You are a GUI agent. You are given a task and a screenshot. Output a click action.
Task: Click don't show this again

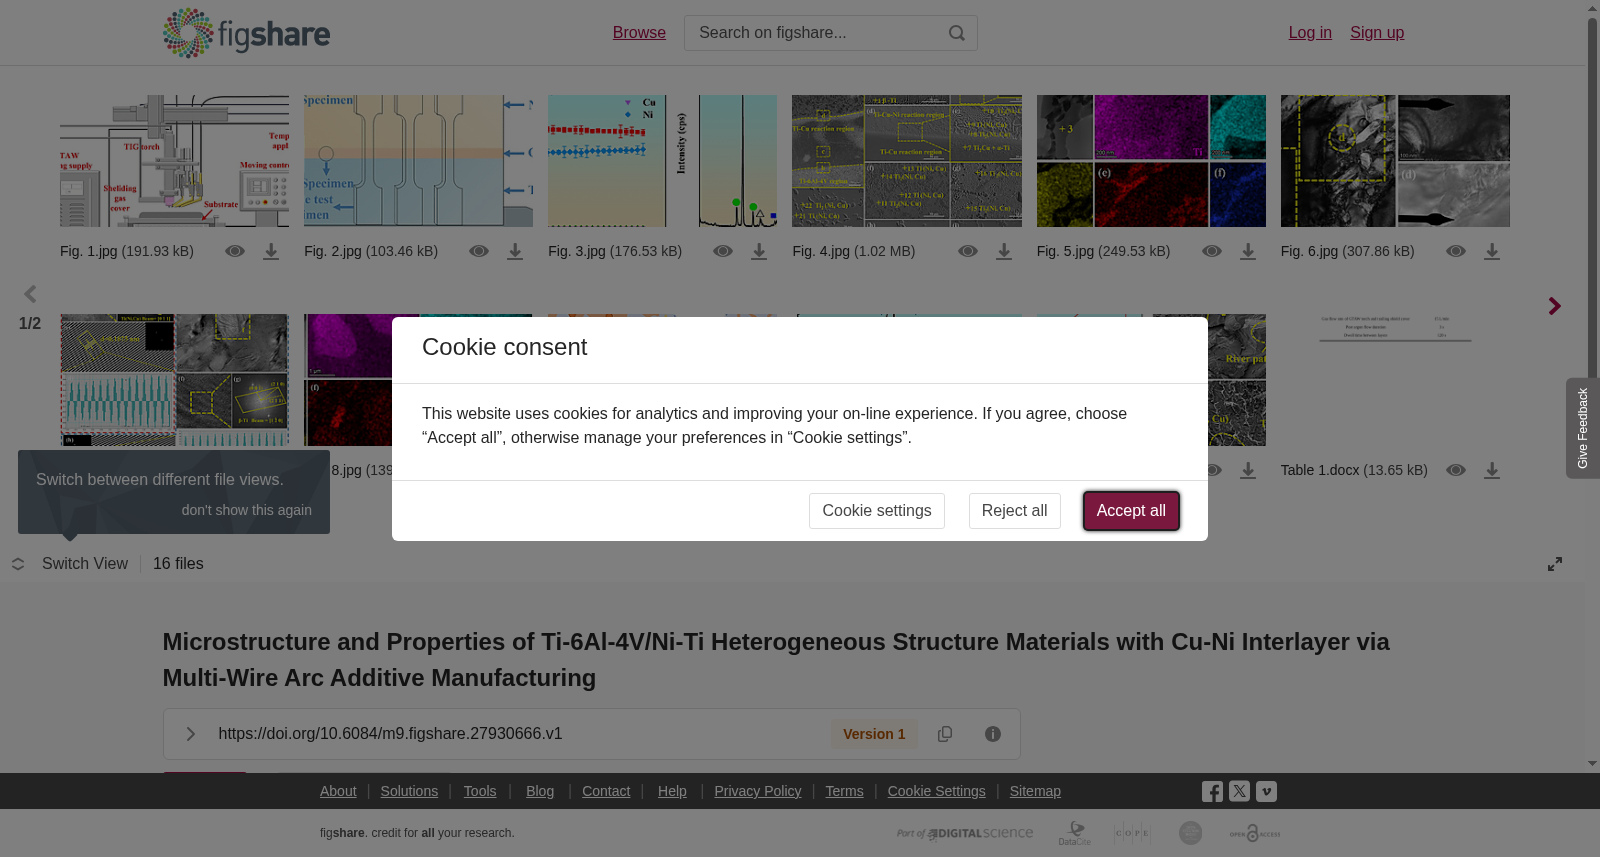click(246, 510)
